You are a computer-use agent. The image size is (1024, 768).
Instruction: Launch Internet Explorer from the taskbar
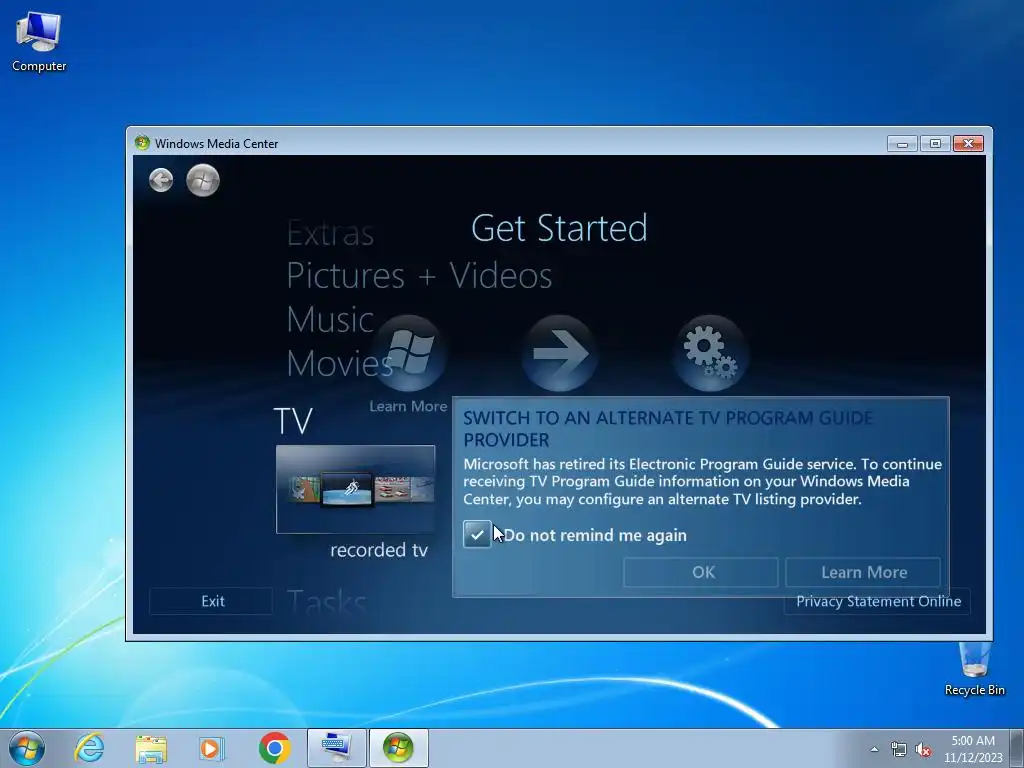89,748
